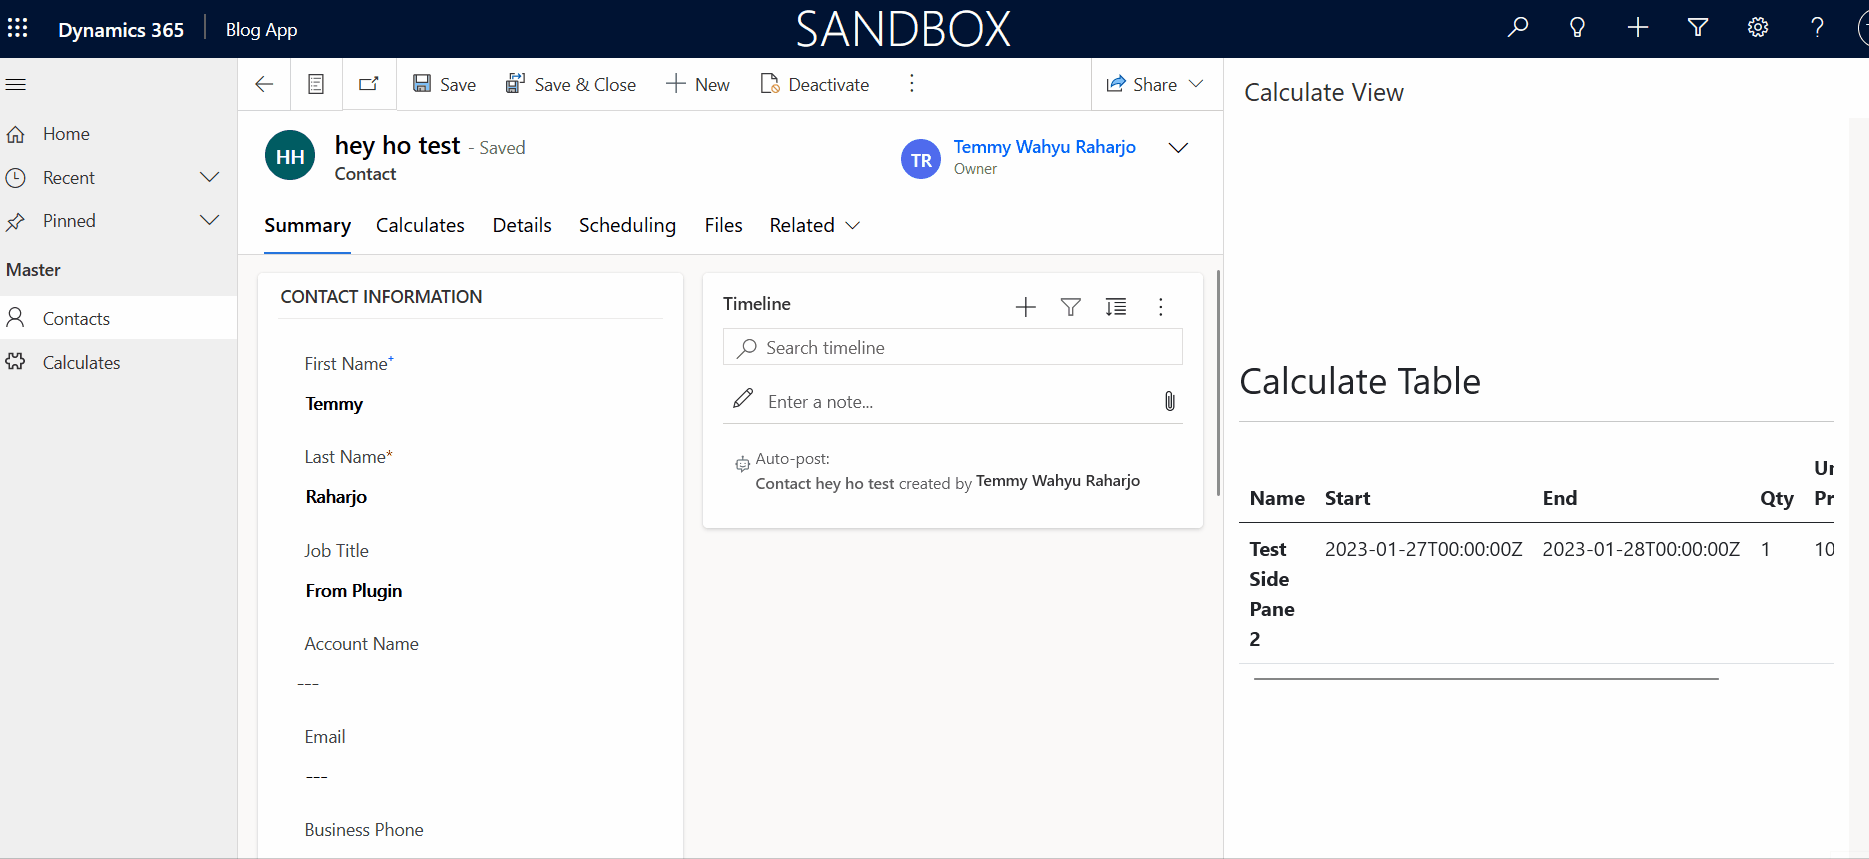Viewport: 1869px width, 859px height.
Task: Toggle the timeline sort order icon
Action: point(1116,307)
